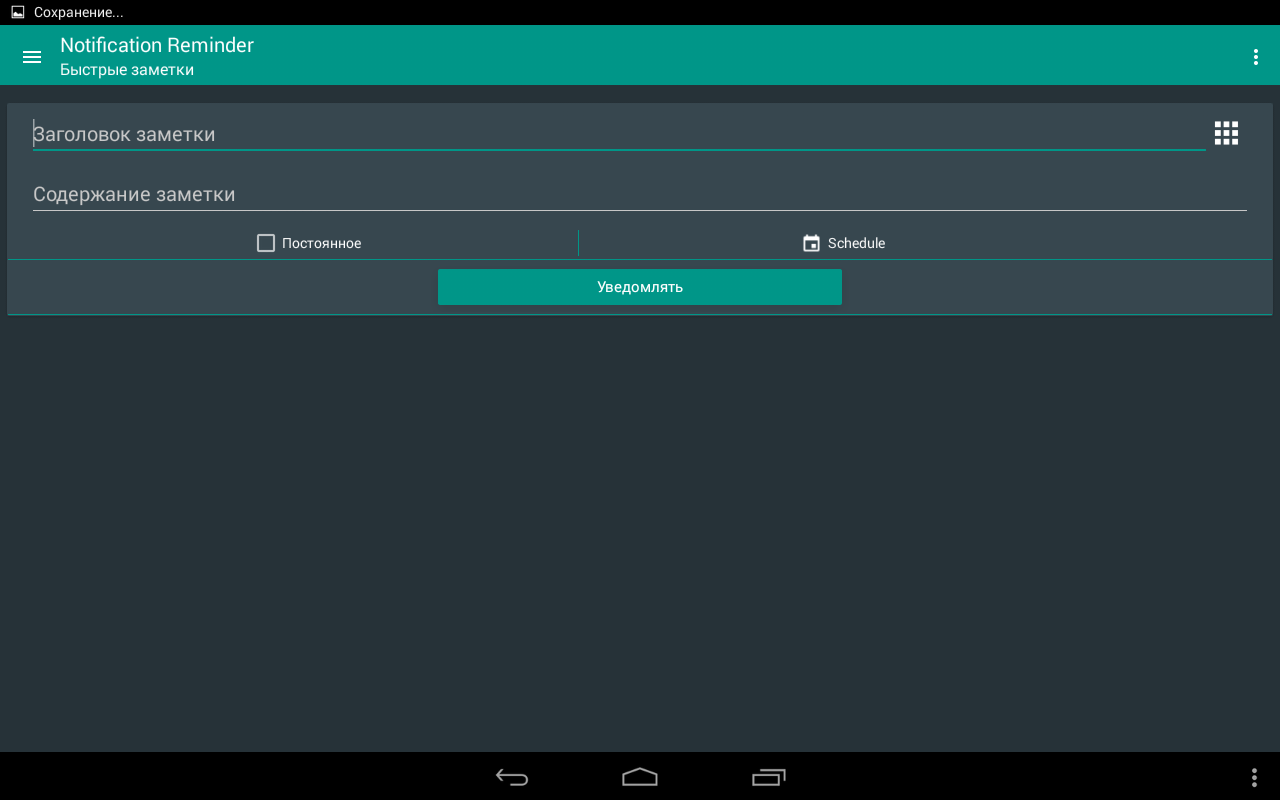Enable the Постоянное checkbox
Image resolution: width=1280 pixels, height=800 pixels.
tap(266, 243)
